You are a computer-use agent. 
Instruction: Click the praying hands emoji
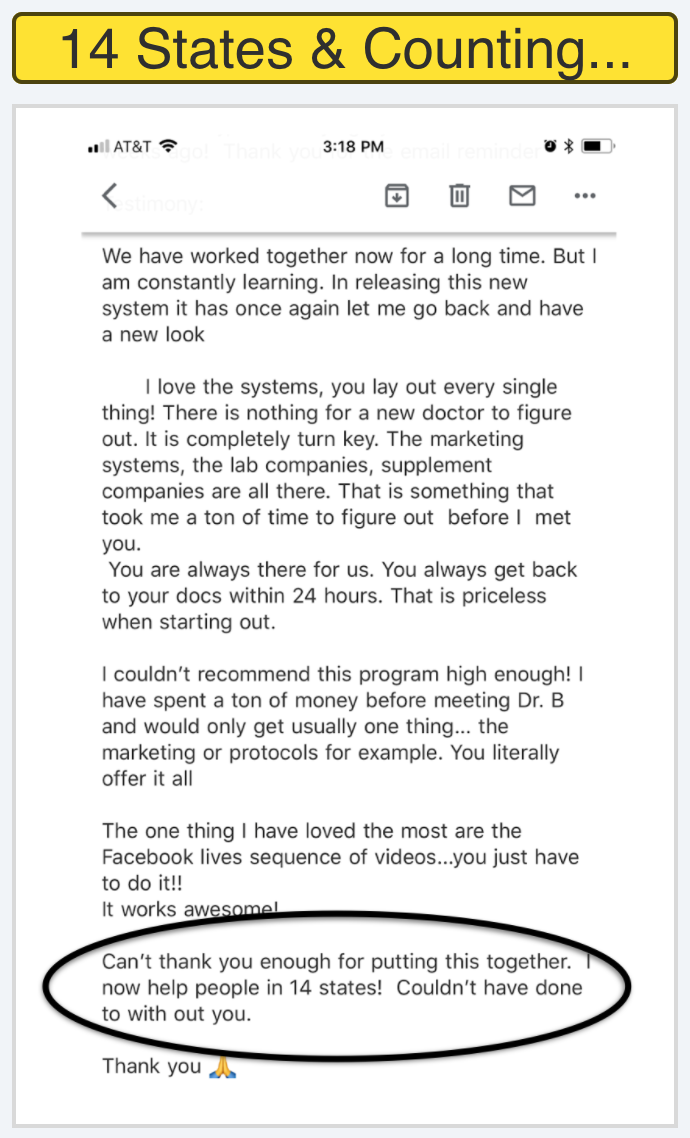(223, 1066)
